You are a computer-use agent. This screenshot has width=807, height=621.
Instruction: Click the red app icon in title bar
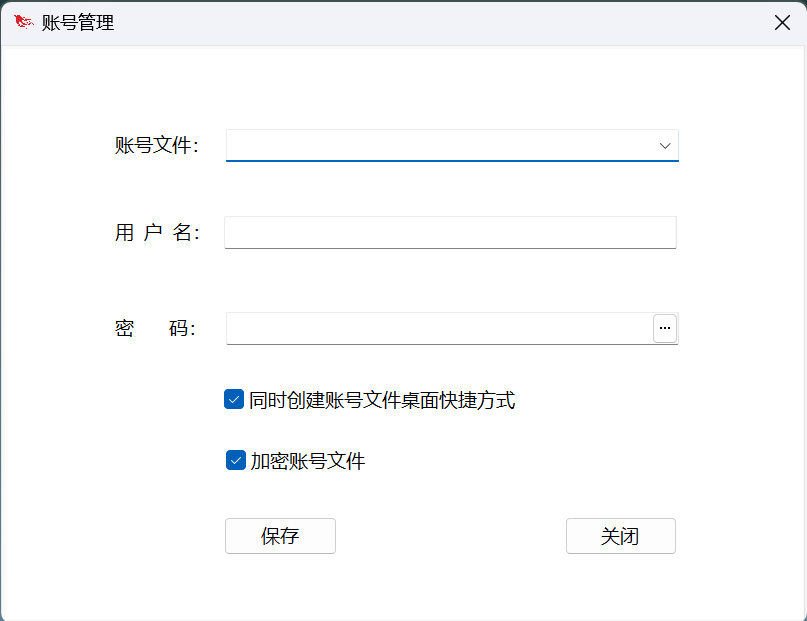pos(23,22)
